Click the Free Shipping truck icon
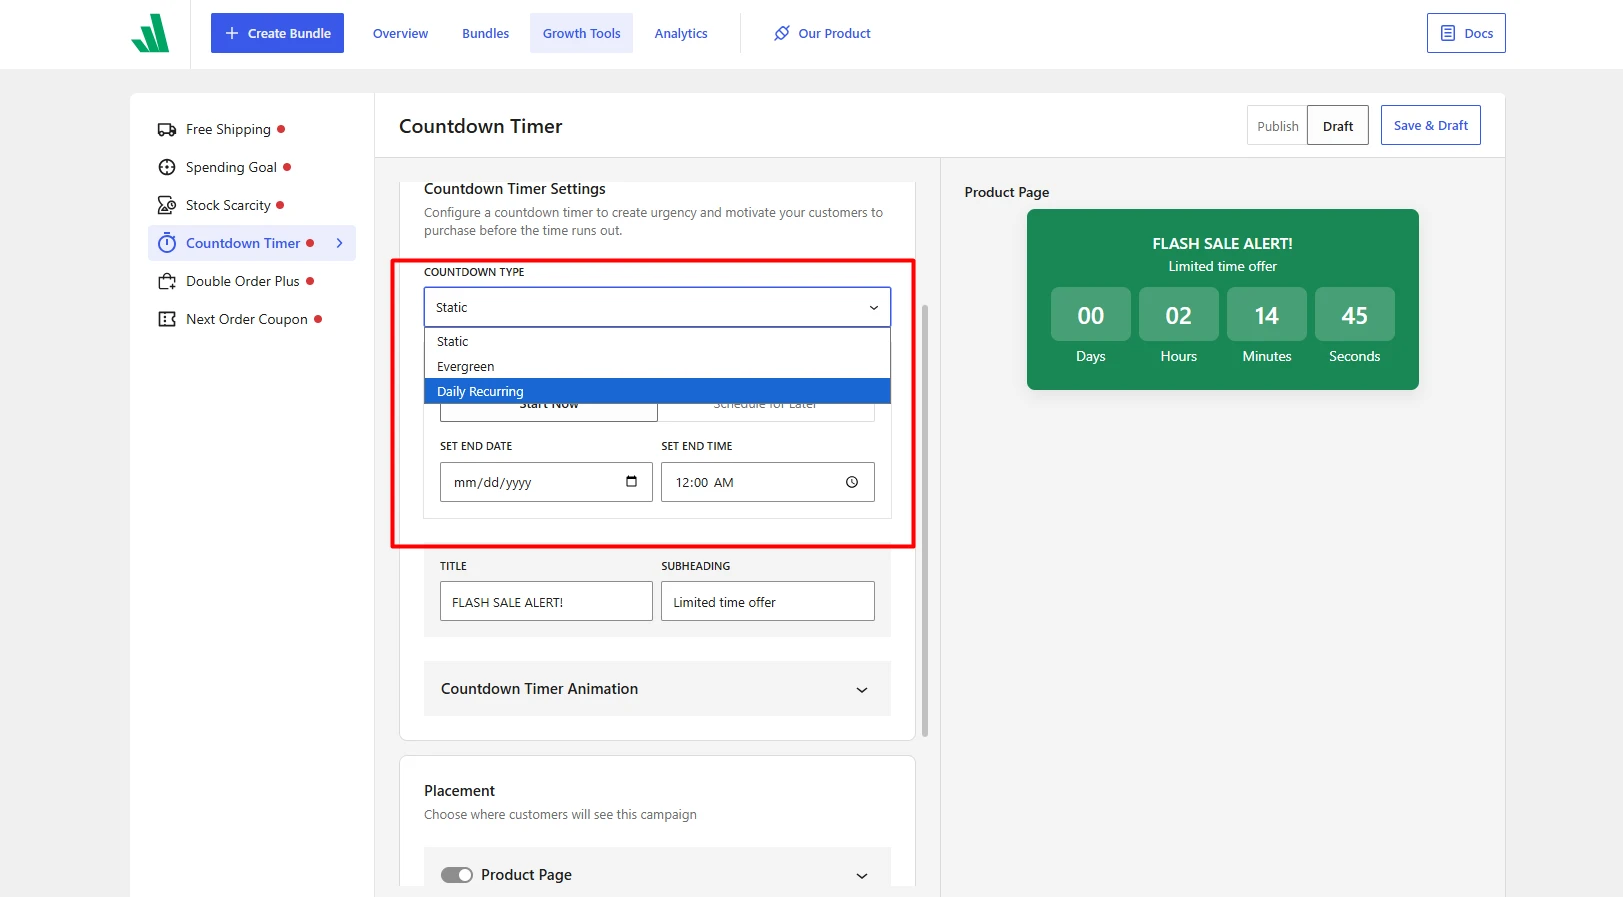Image resolution: width=1623 pixels, height=897 pixels. click(x=167, y=130)
